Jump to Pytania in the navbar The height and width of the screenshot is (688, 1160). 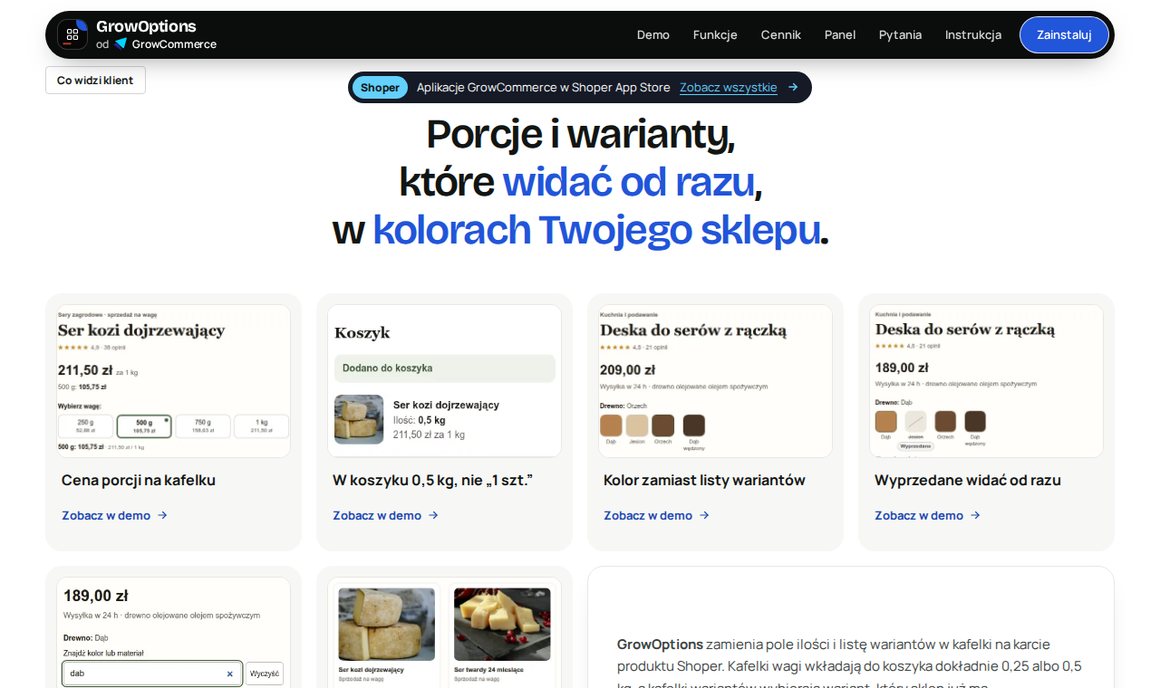point(900,35)
